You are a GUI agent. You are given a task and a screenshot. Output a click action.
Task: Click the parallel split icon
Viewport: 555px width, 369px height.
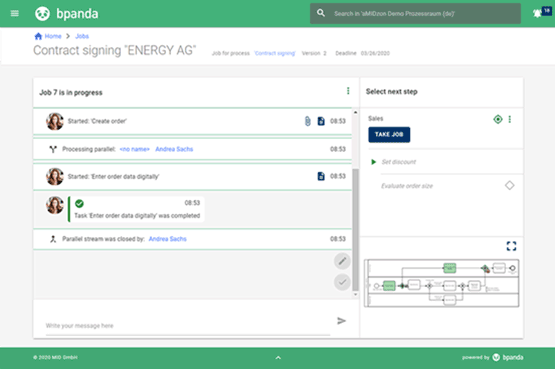click(x=53, y=149)
